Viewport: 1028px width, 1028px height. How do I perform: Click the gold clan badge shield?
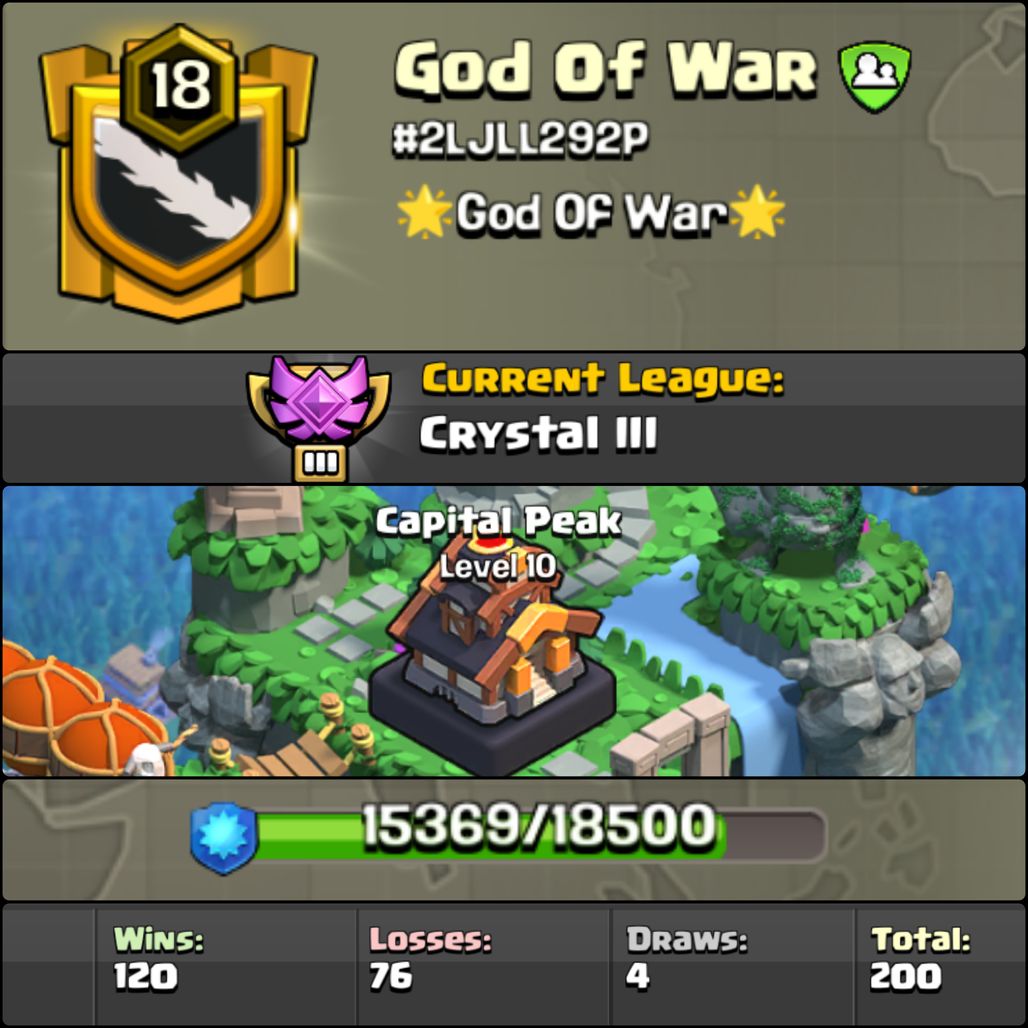tap(178, 174)
